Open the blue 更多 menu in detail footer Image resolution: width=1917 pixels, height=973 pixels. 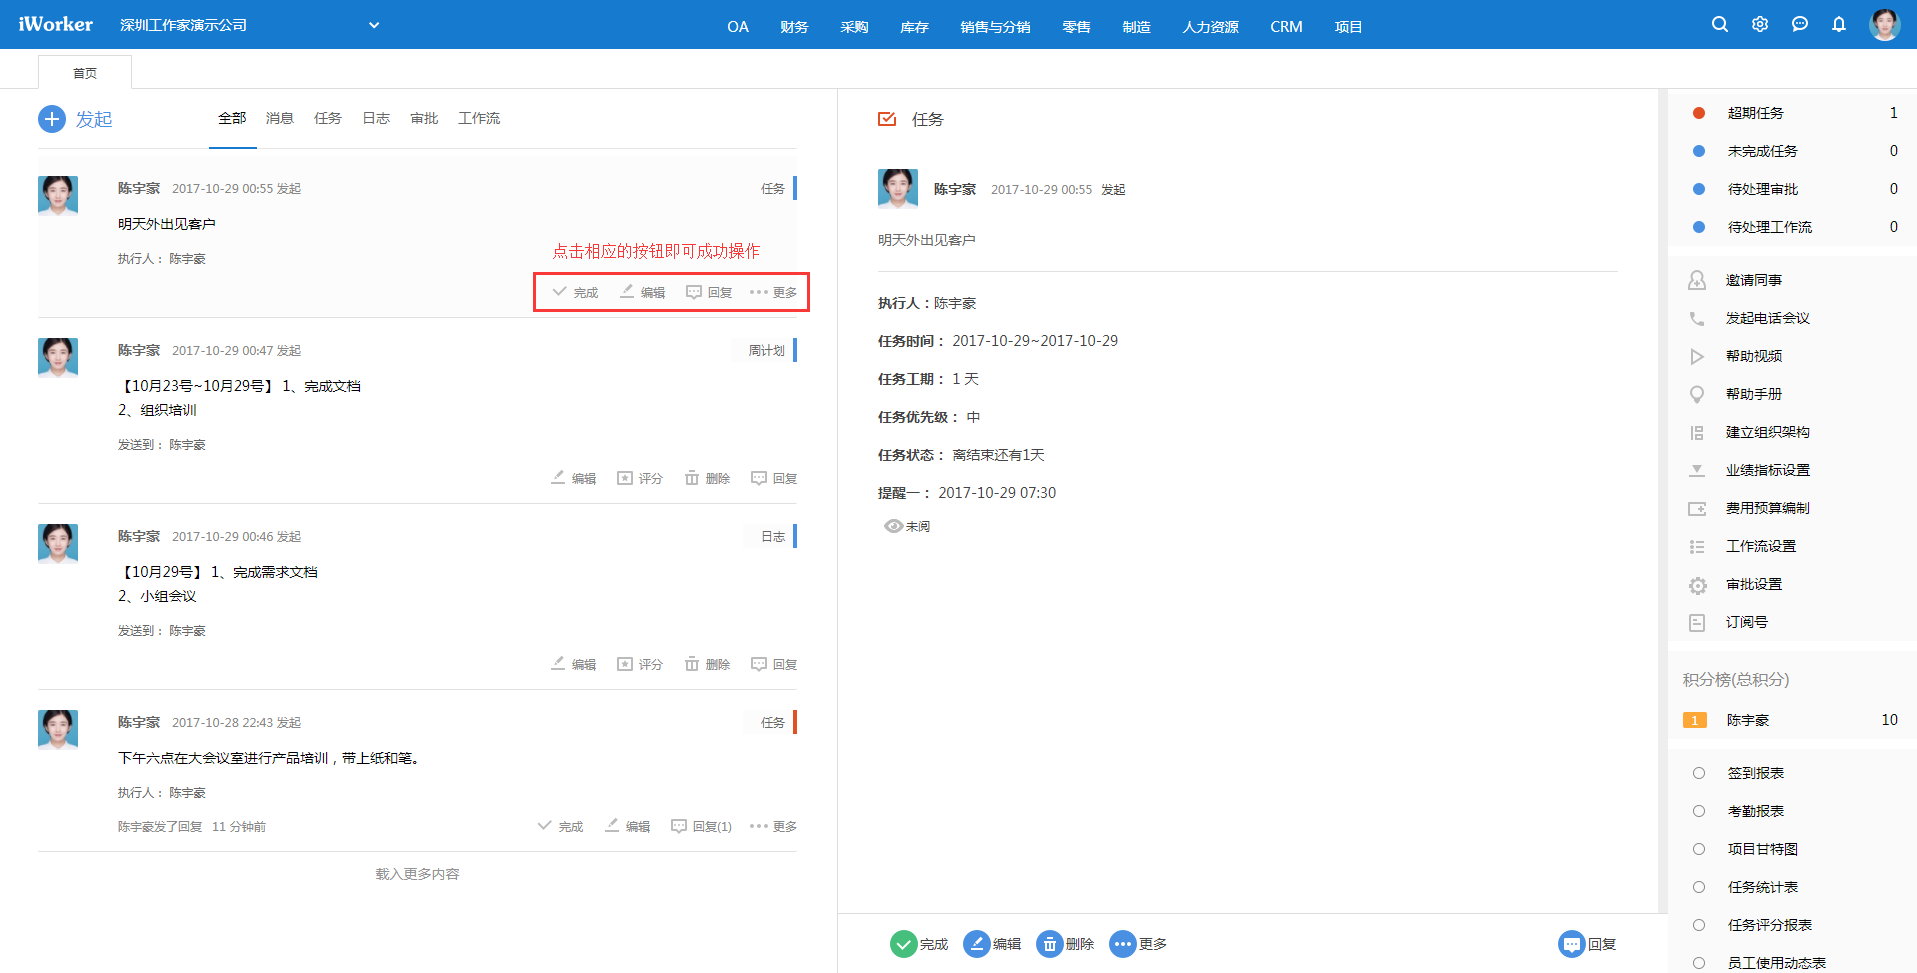click(1122, 944)
